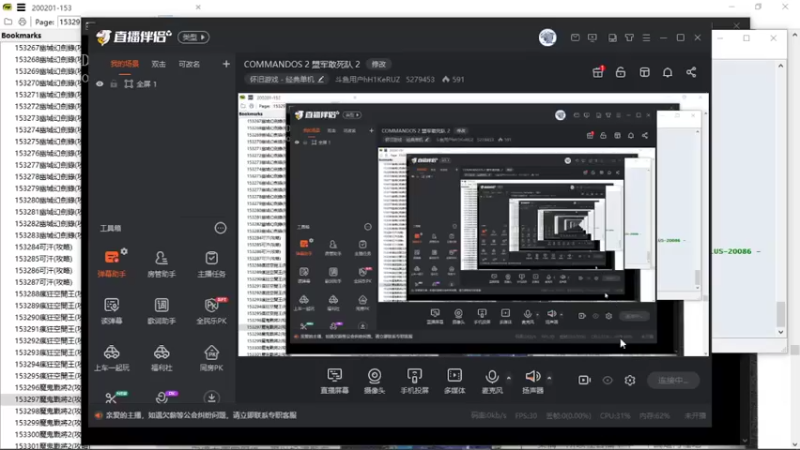Open the mode pill beside the logo
Screen dimensions: 800x450
click(193, 37)
